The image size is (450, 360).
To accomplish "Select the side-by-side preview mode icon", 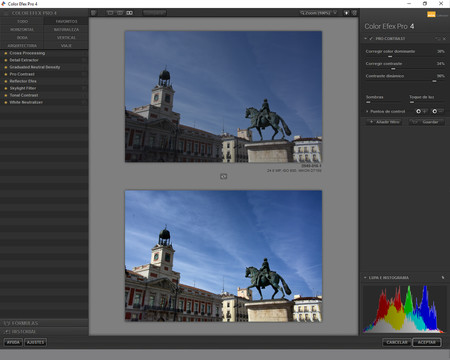I will click(129, 13).
